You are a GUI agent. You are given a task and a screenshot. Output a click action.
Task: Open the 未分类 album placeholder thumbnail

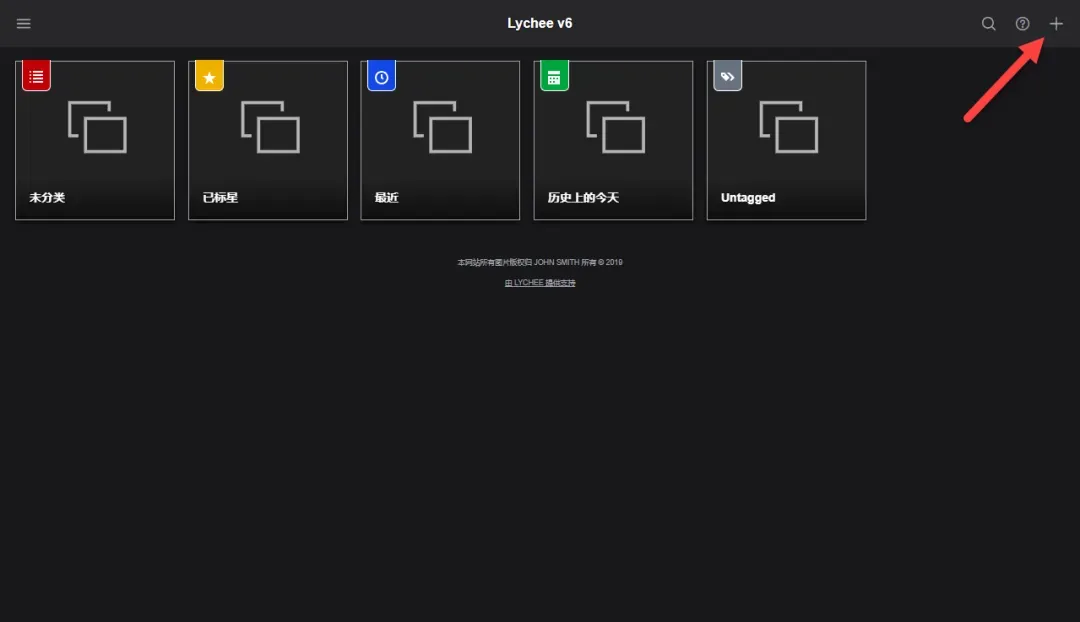97,127
